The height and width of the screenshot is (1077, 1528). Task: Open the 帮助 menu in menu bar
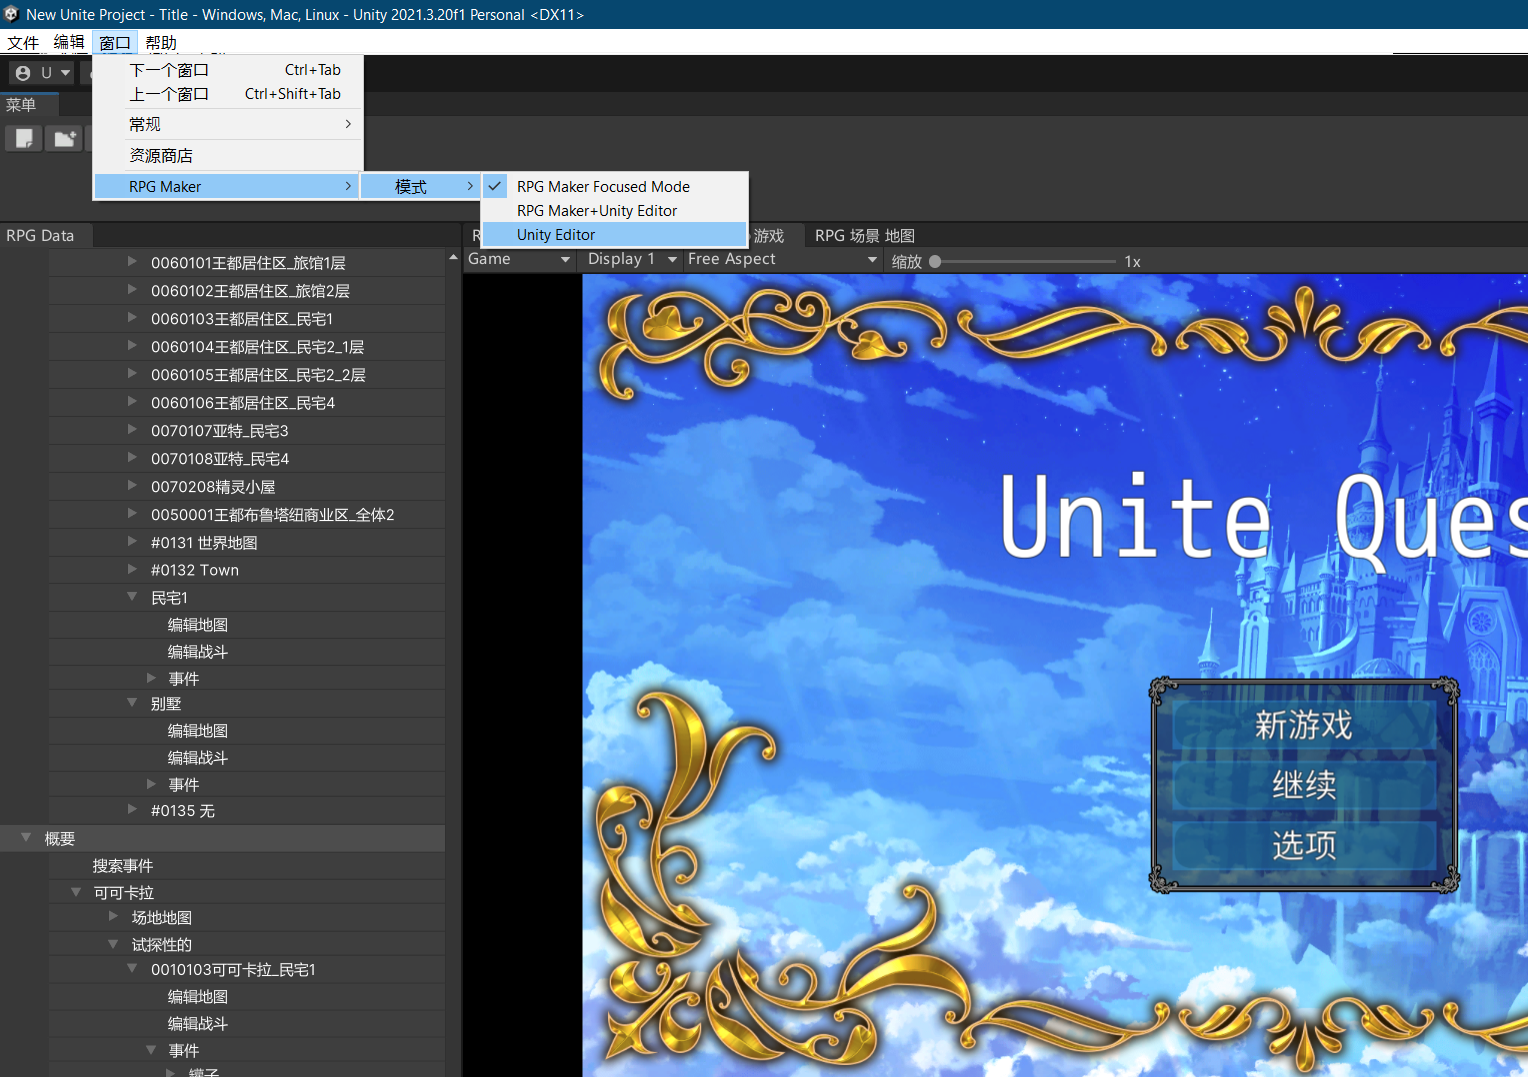(x=161, y=43)
